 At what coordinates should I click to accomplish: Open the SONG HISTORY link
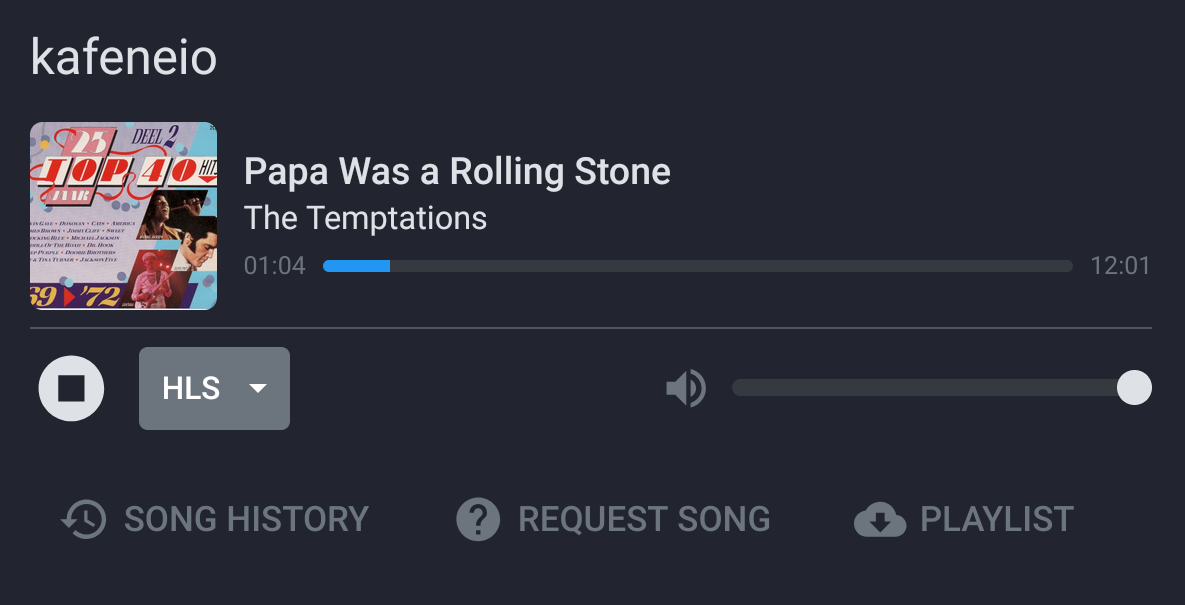(x=246, y=519)
